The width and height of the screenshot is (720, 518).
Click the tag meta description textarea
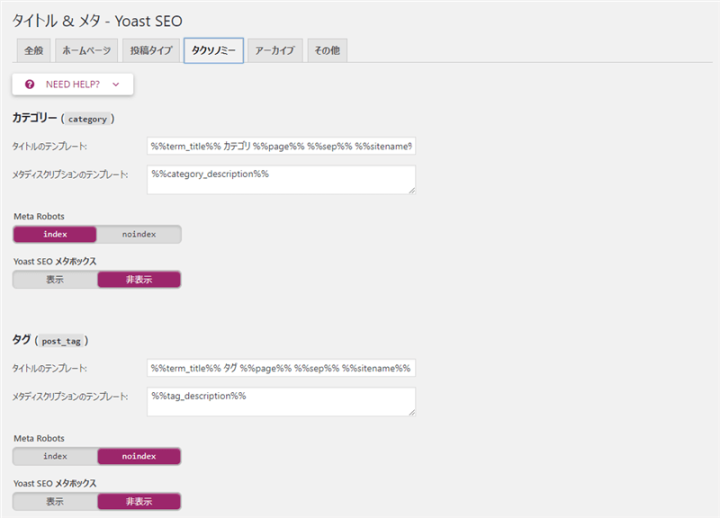(280, 401)
